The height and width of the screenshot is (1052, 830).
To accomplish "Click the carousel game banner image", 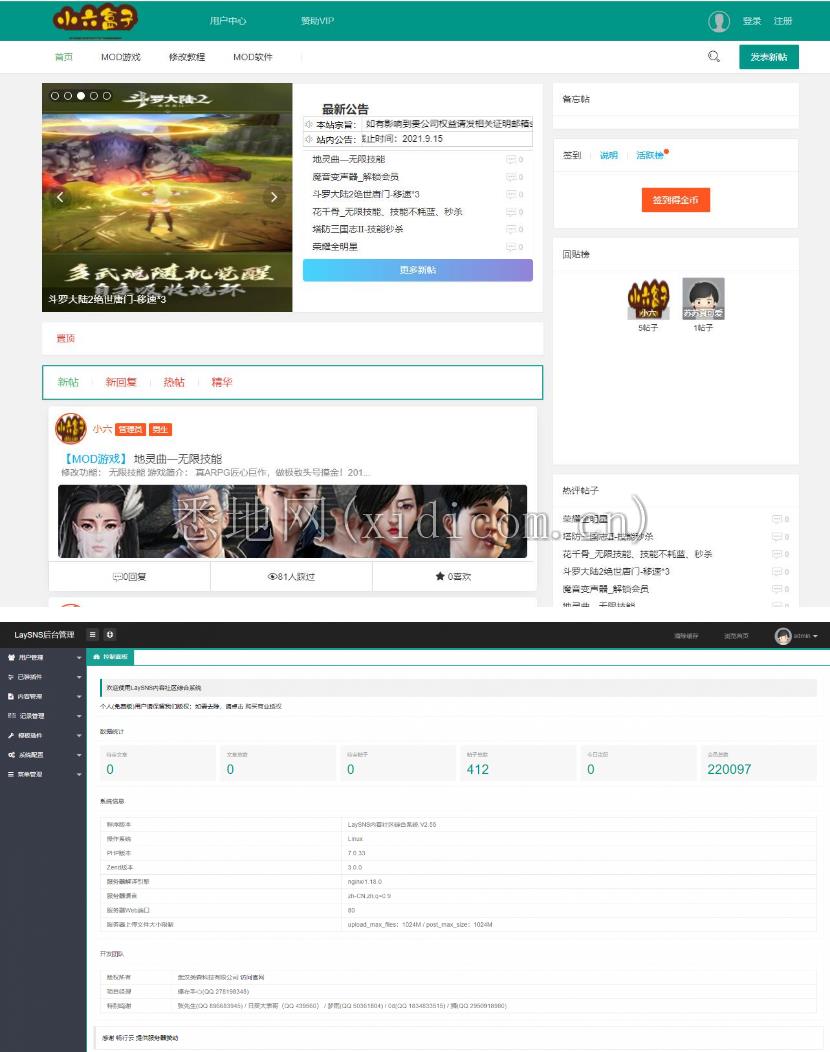I will click(167, 197).
